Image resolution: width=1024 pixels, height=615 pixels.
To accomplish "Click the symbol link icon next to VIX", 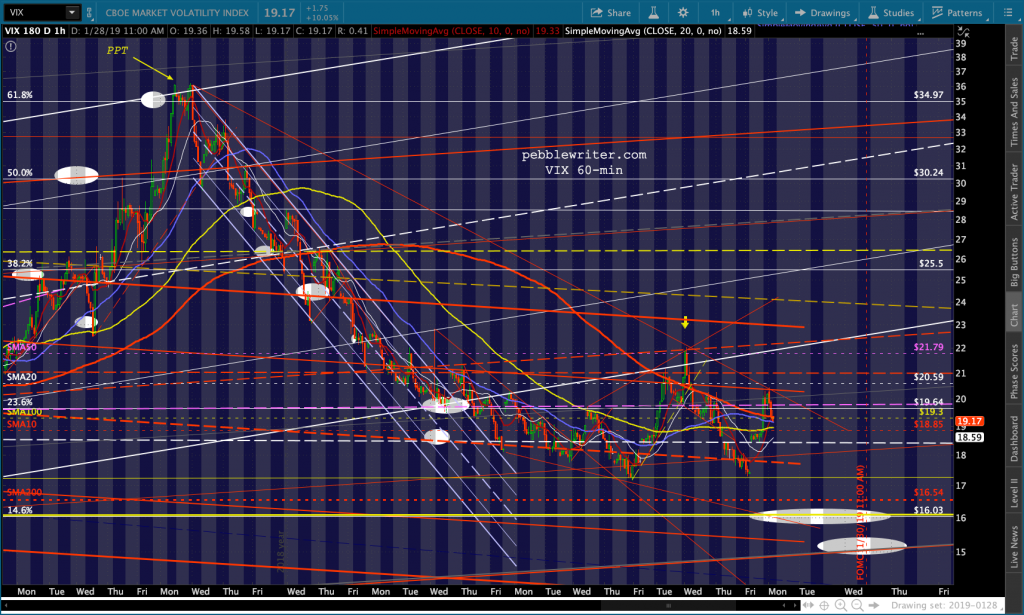I will 89,12.
